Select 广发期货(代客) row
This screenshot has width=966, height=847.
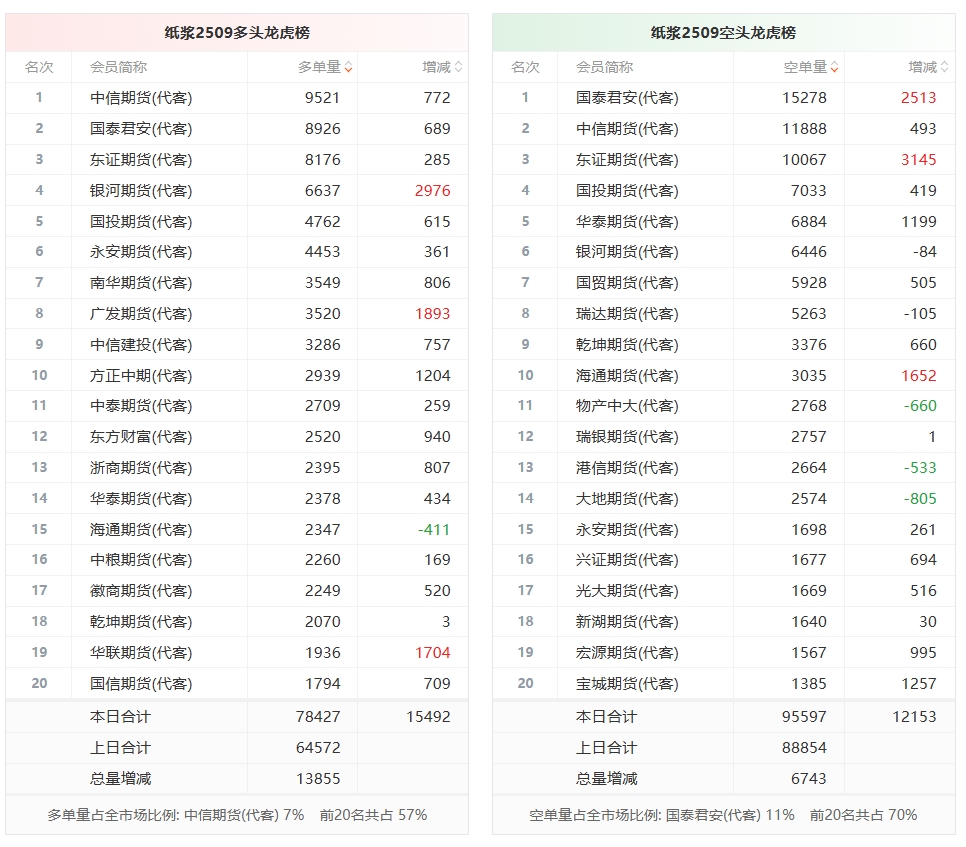pos(237,314)
